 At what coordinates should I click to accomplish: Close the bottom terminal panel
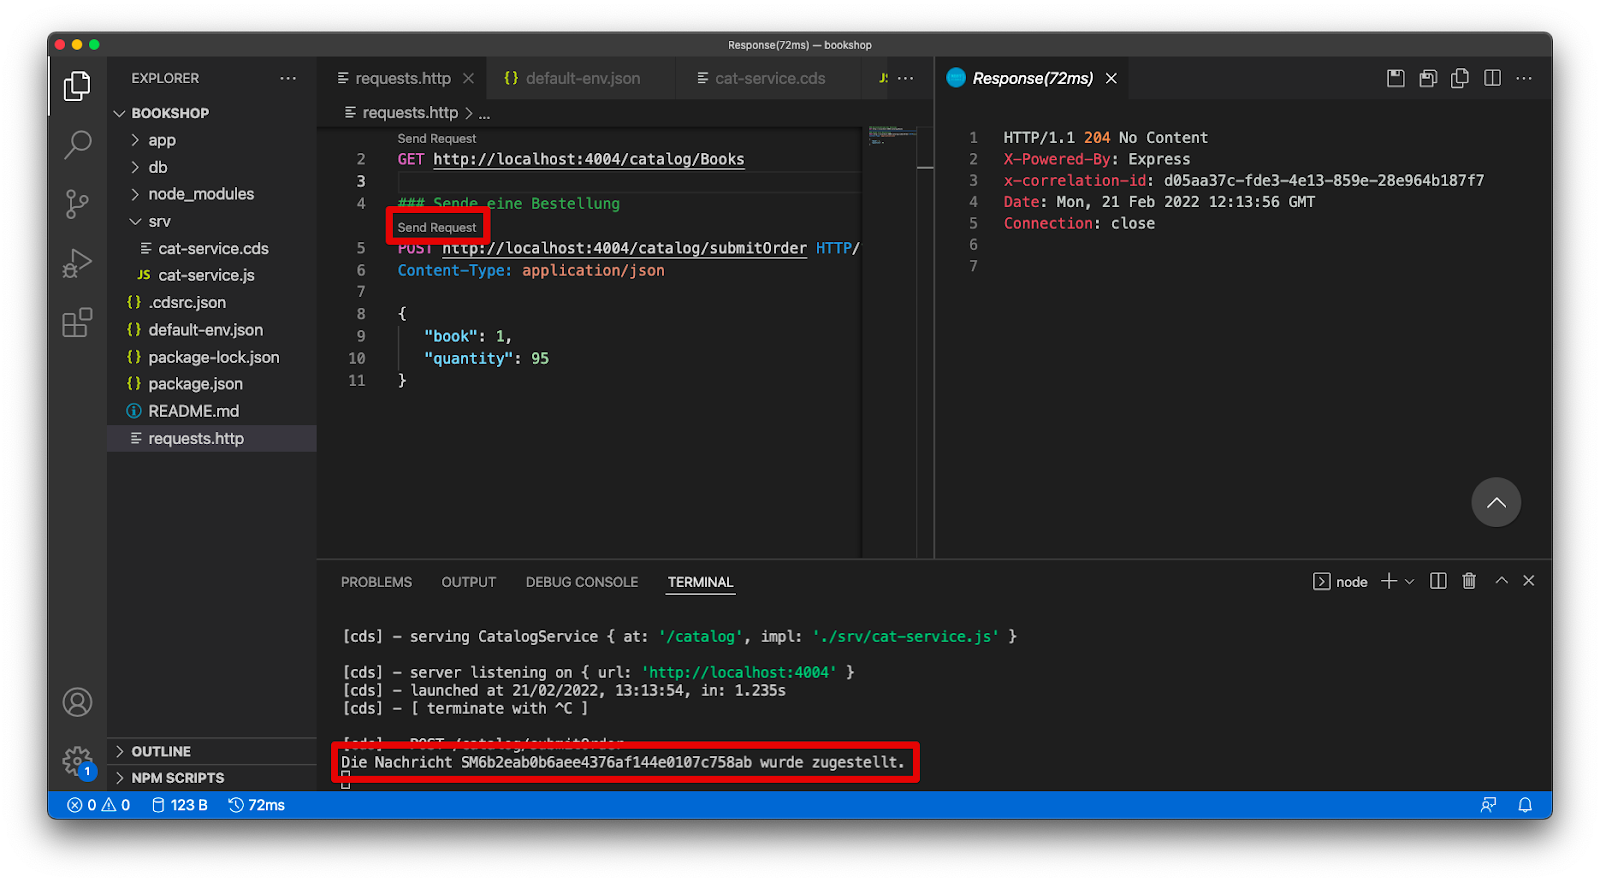(1529, 581)
